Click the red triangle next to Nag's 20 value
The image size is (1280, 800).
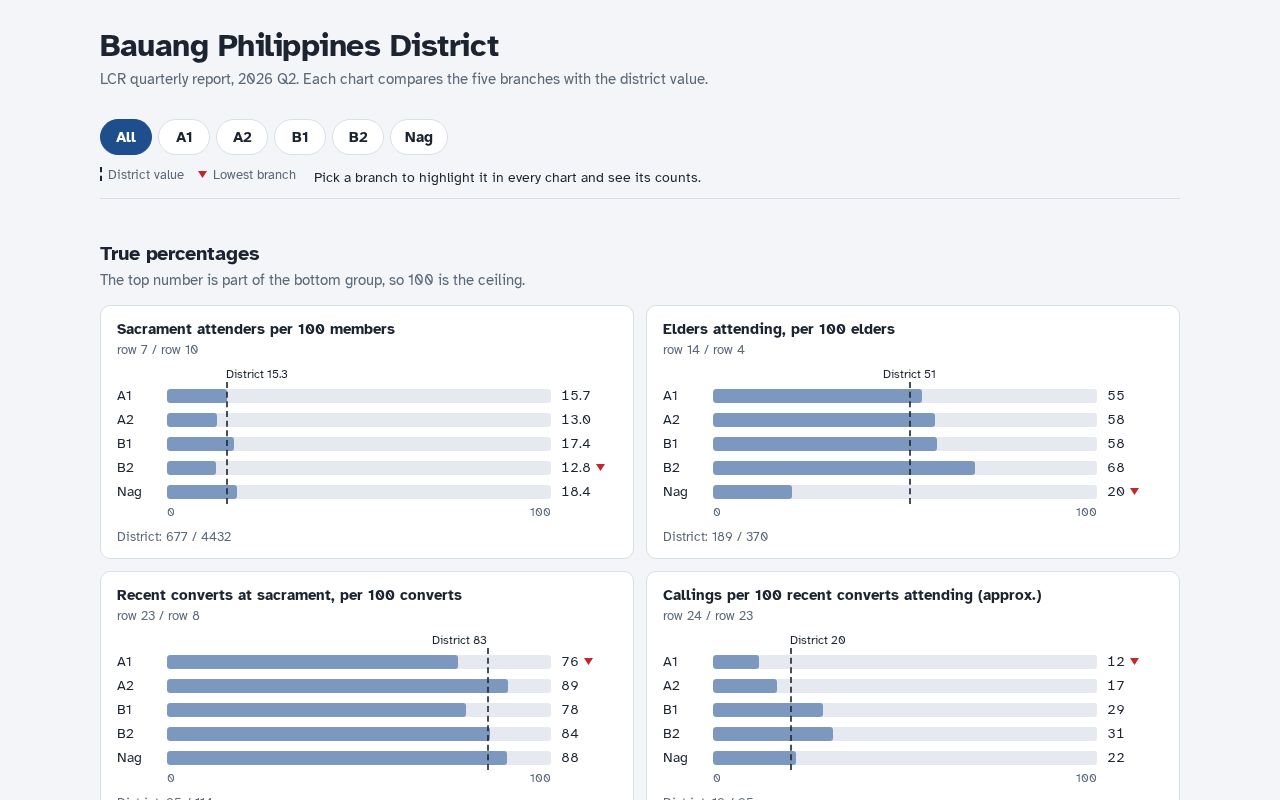point(1135,491)
